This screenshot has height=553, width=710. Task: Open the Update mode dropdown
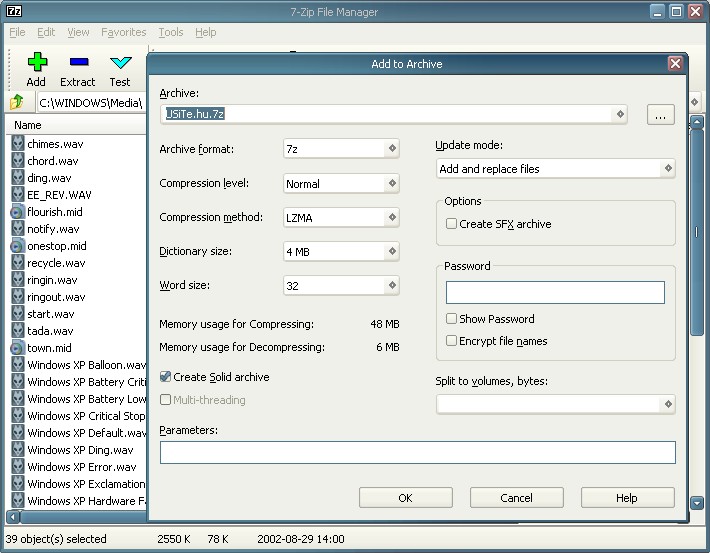(x=555, y=169)
